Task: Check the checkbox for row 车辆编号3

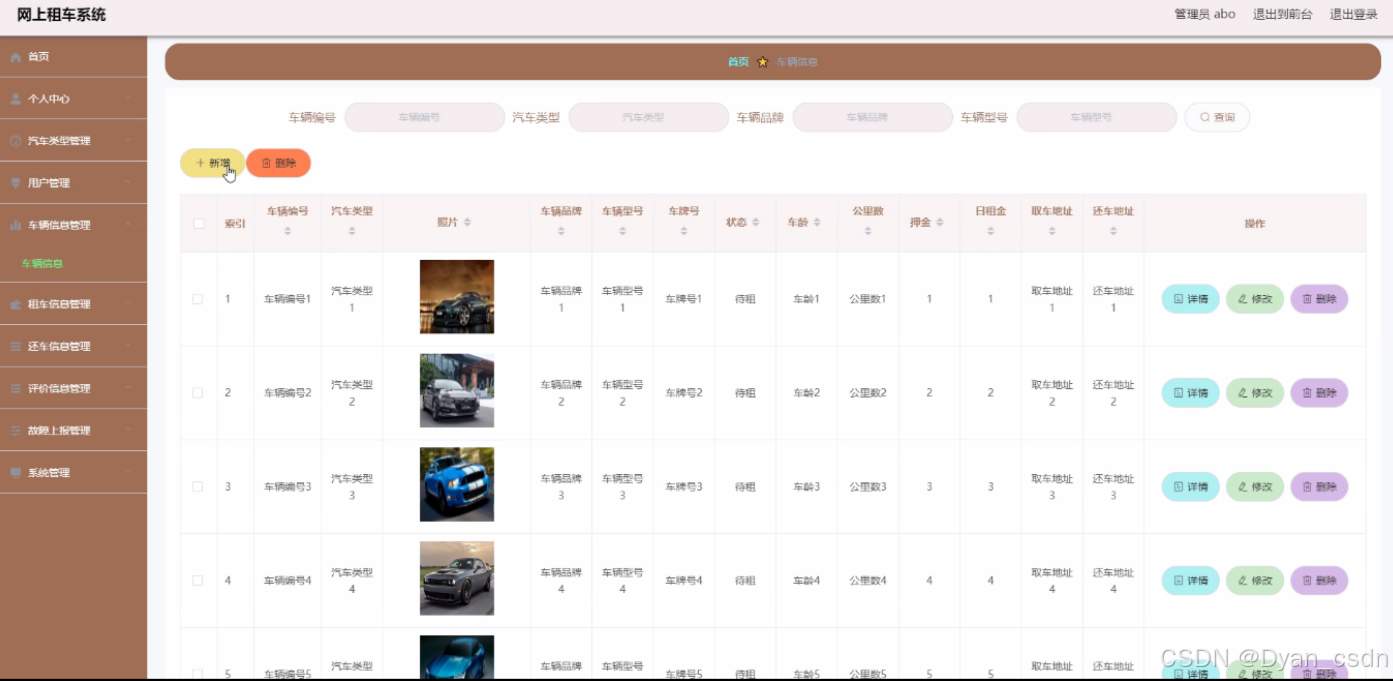Action: pyautogui.click(x=198, y=487)
